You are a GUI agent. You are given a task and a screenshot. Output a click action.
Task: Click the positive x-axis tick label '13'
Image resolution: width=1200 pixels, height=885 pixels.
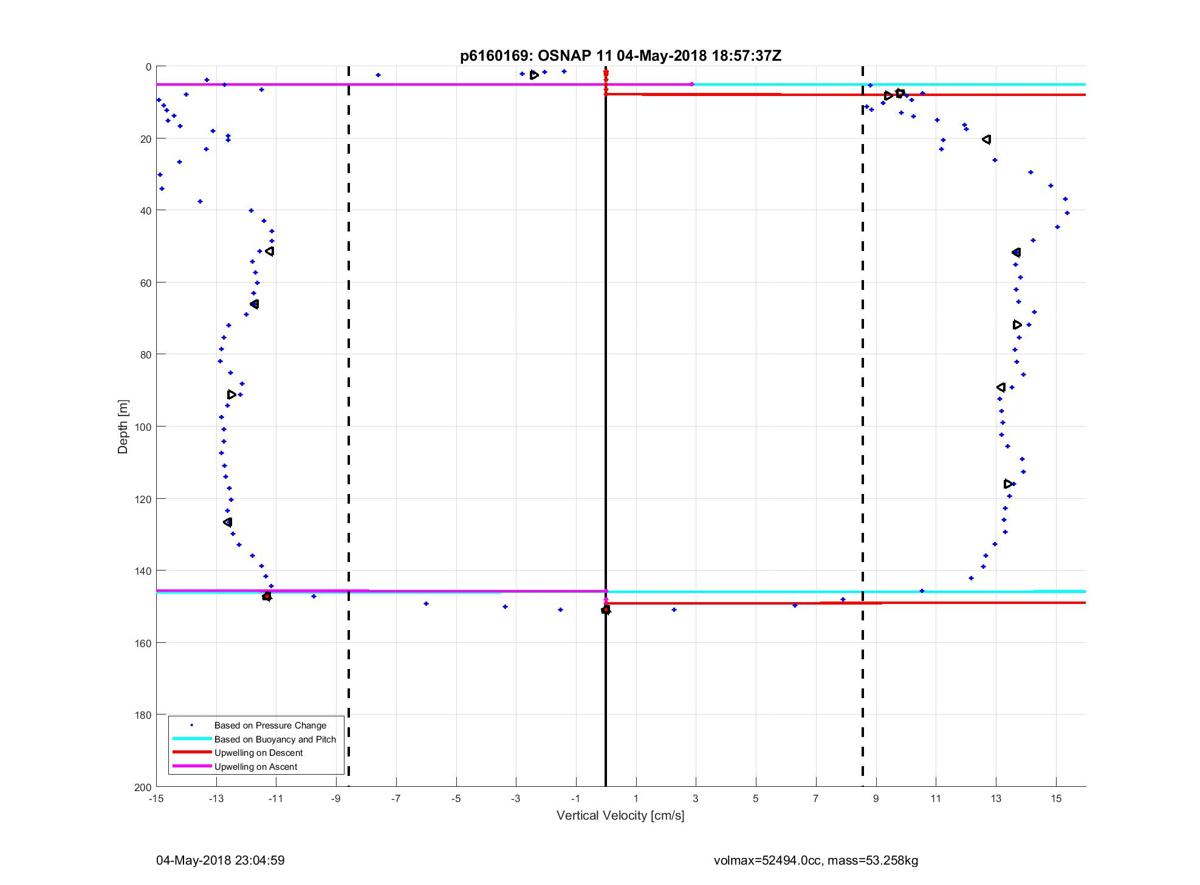996,799
